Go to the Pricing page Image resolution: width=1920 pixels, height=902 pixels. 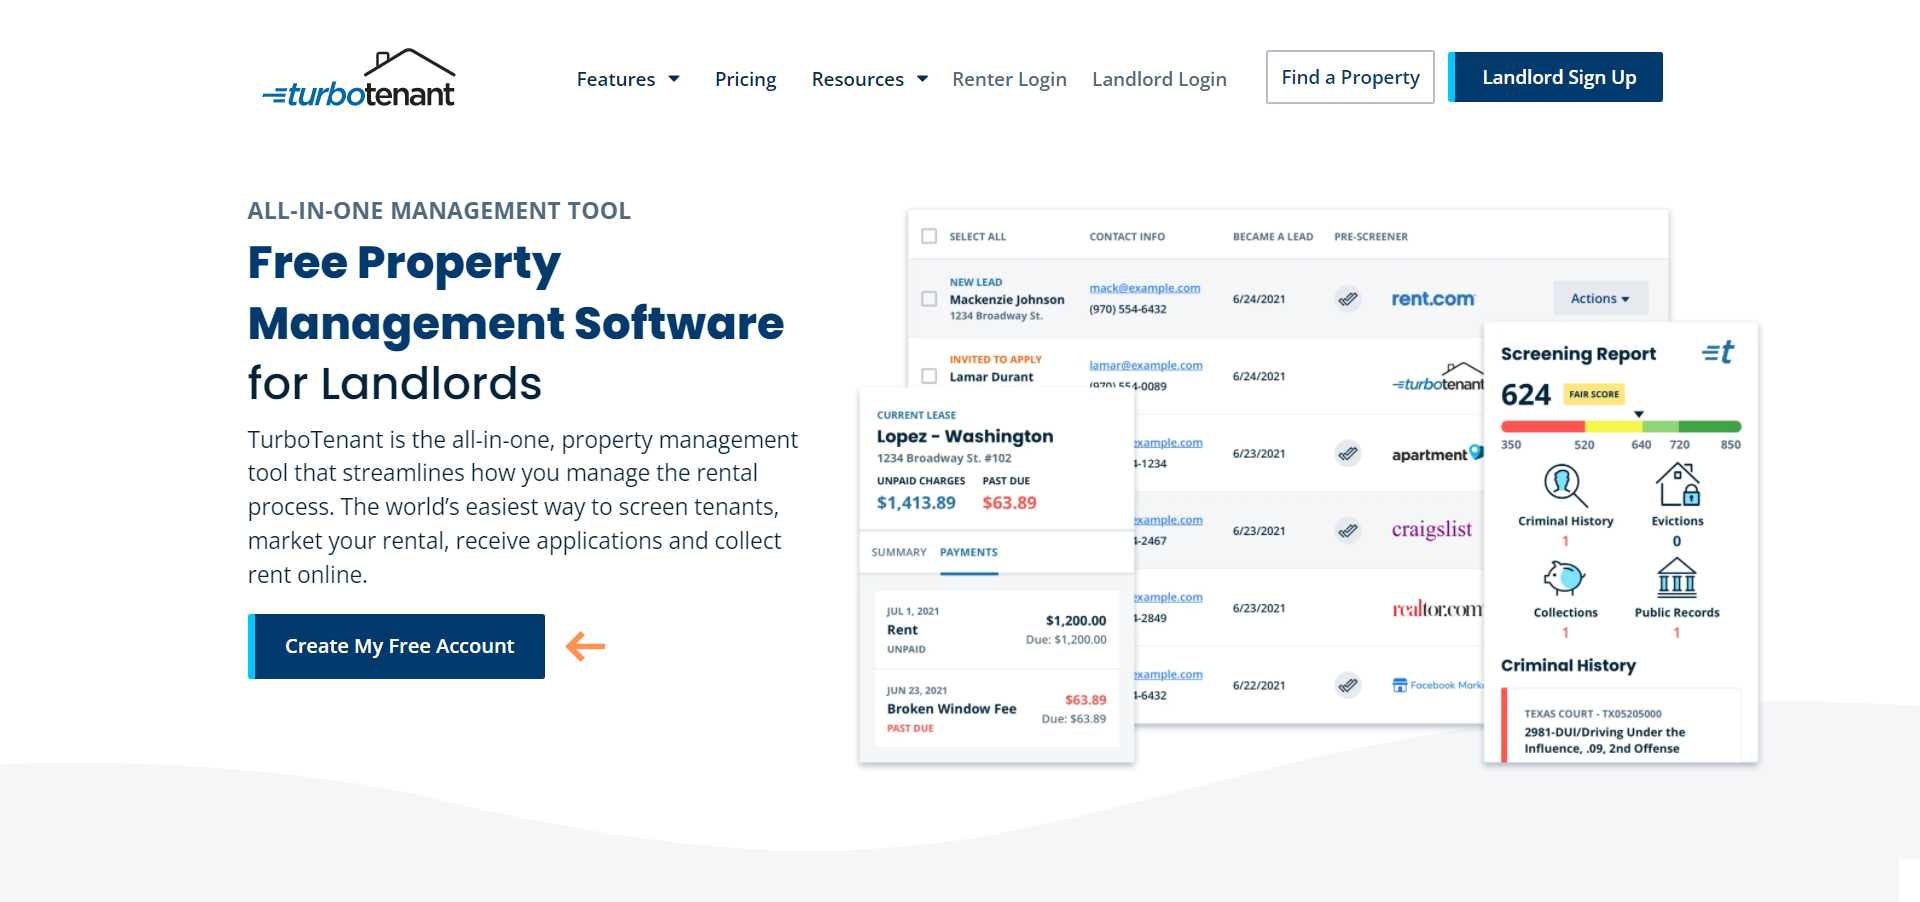pos(745,79)
